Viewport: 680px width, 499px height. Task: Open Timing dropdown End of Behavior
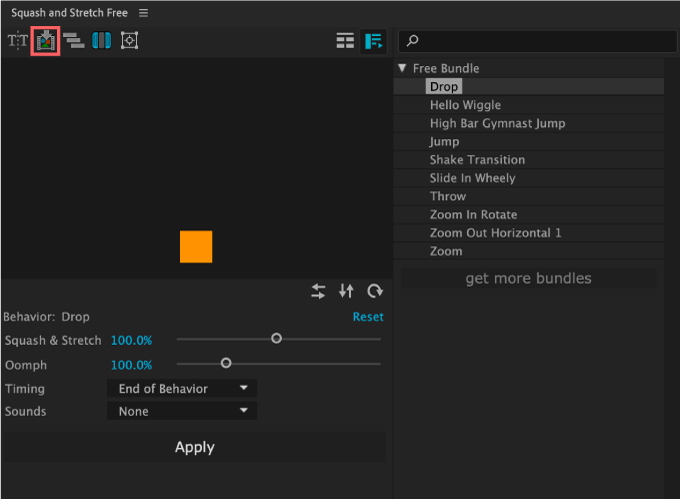182,388
